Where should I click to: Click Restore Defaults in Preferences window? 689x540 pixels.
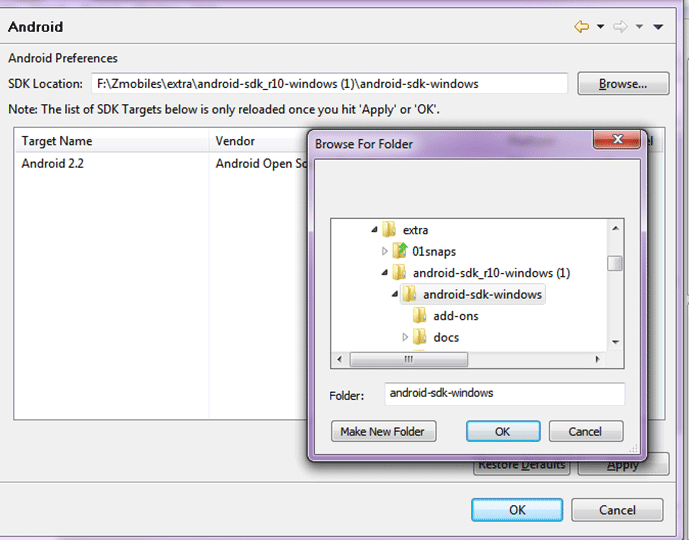coord(522,468)
